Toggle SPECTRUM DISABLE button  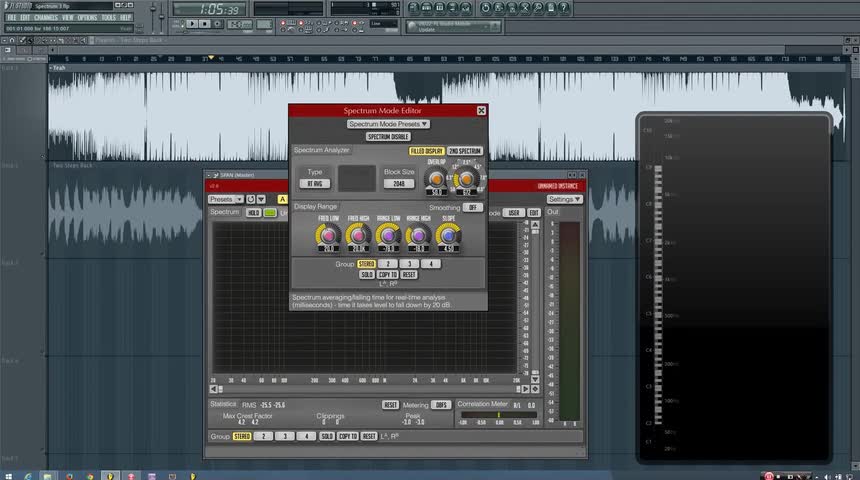(388, 137)
